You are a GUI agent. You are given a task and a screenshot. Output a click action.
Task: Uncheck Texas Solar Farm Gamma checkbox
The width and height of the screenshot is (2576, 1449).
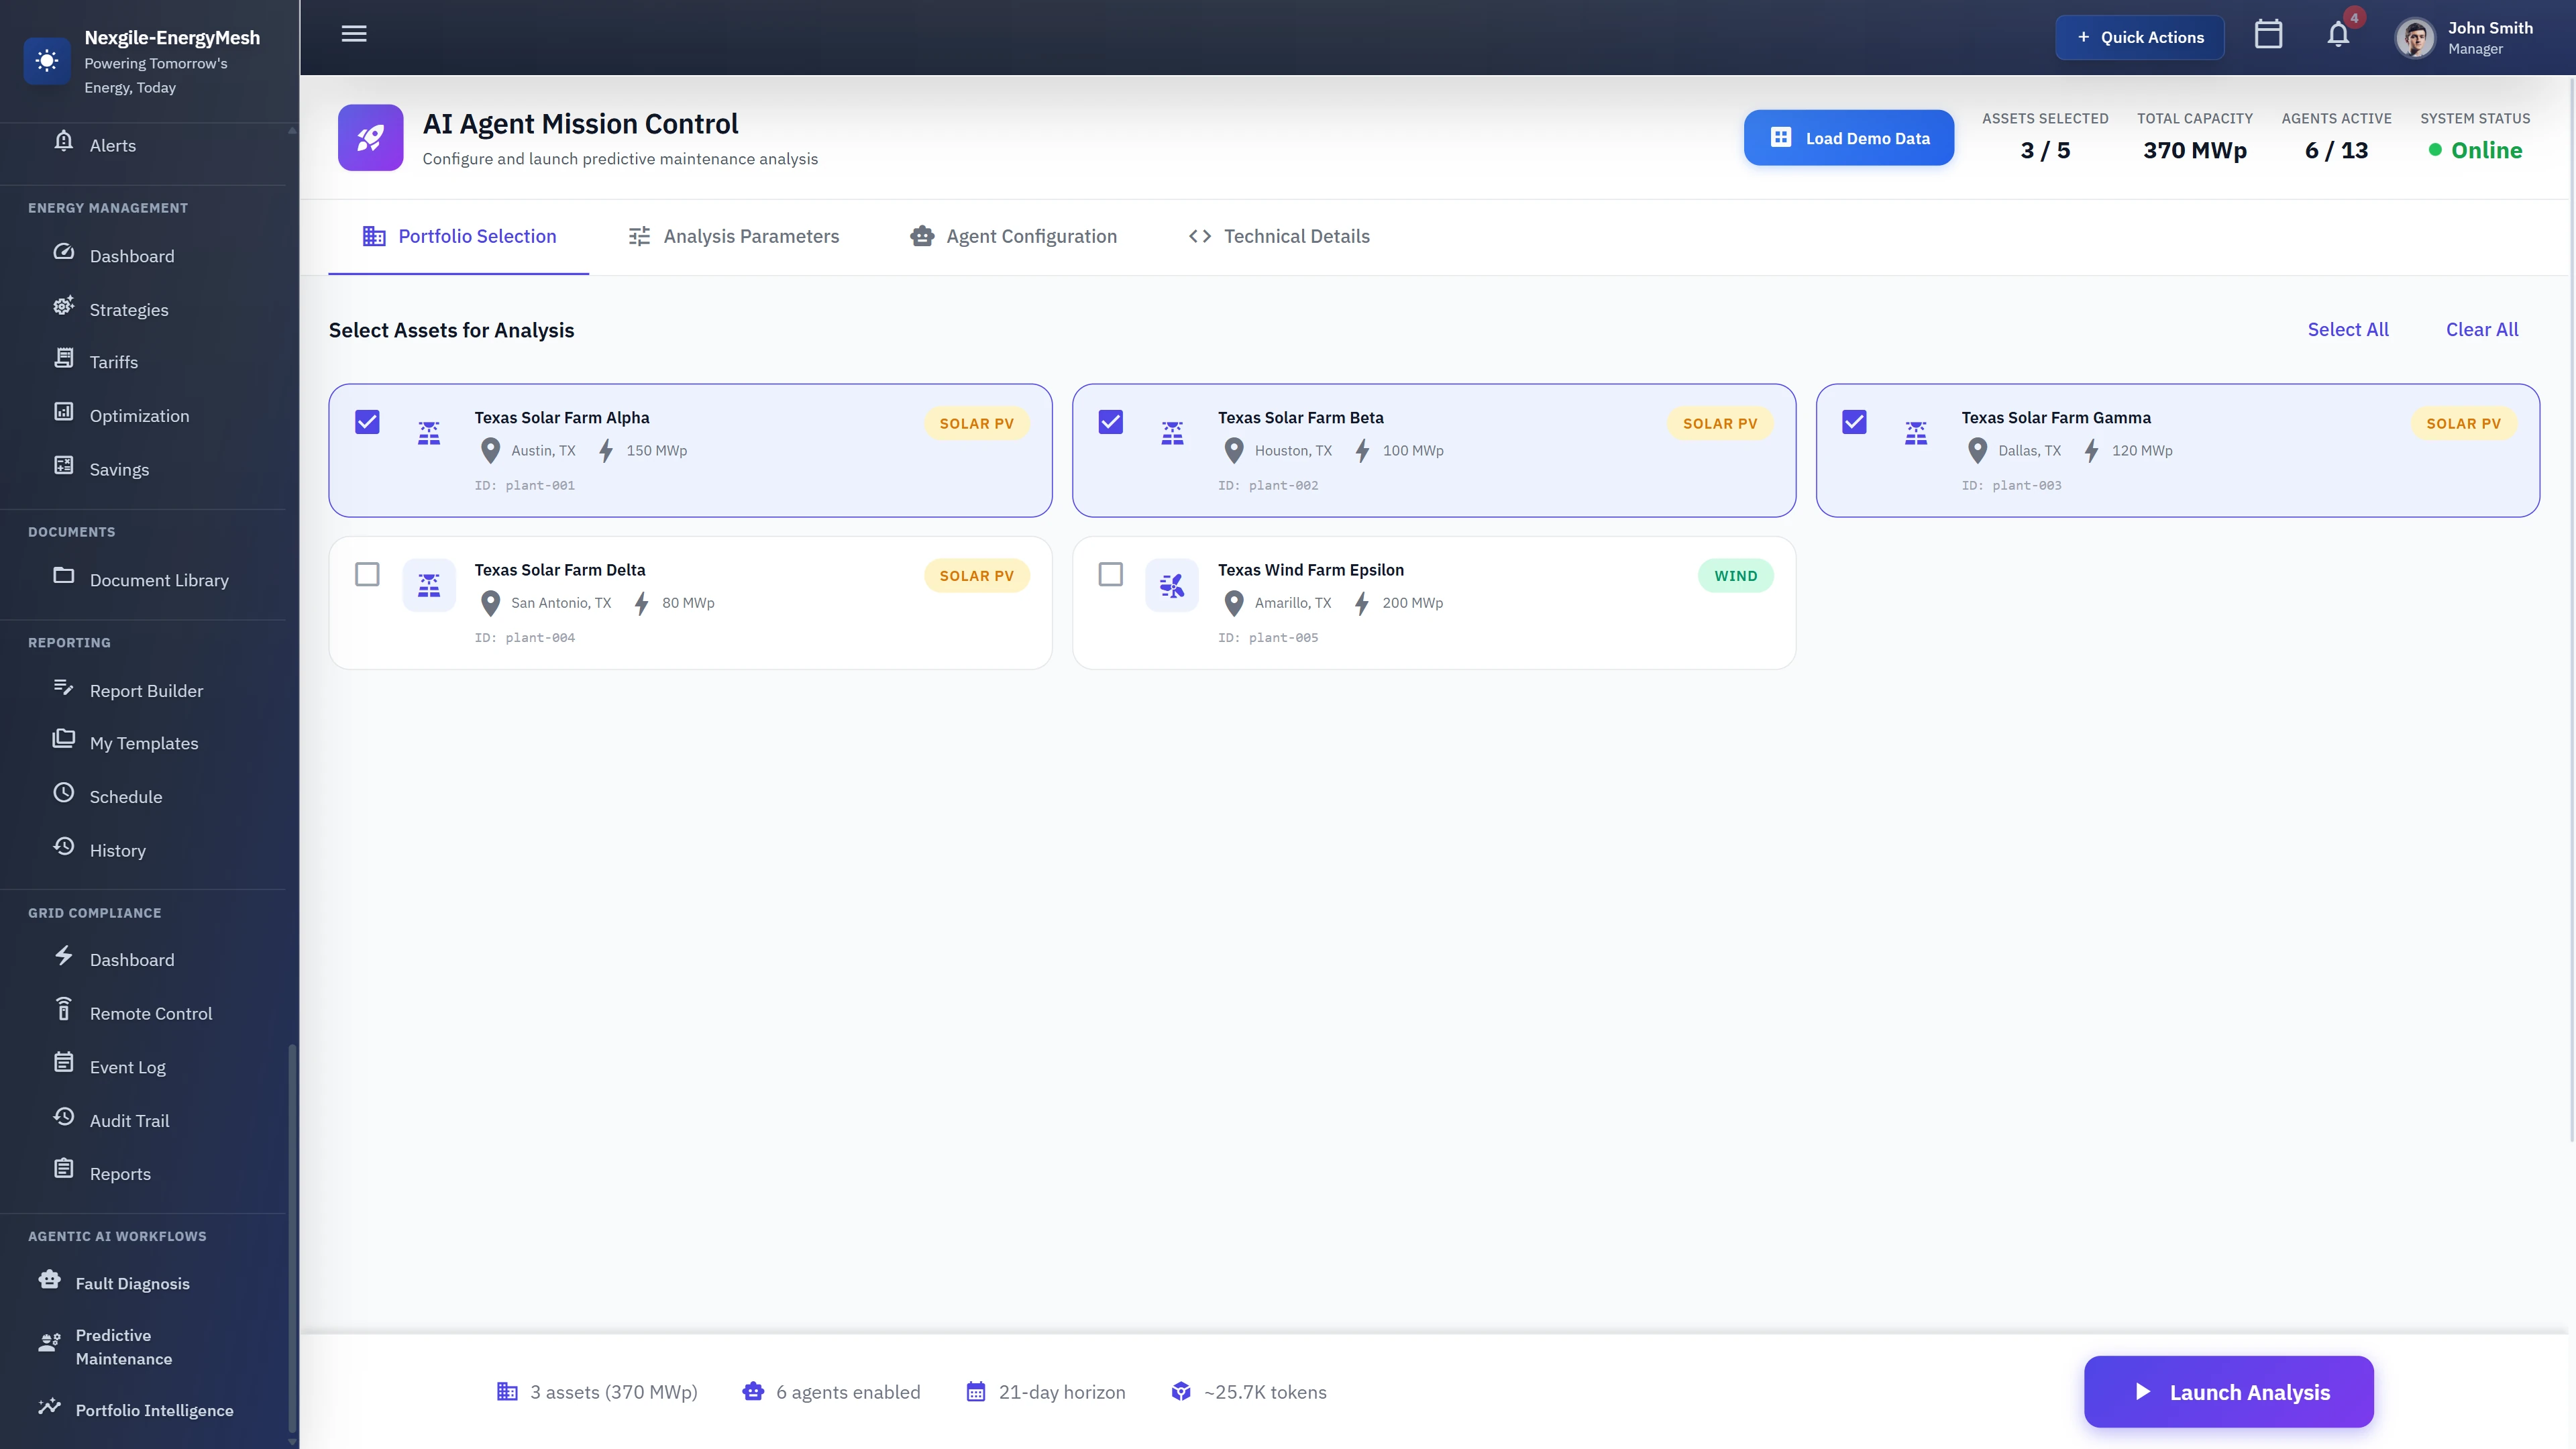click(x=1854, y=422)
